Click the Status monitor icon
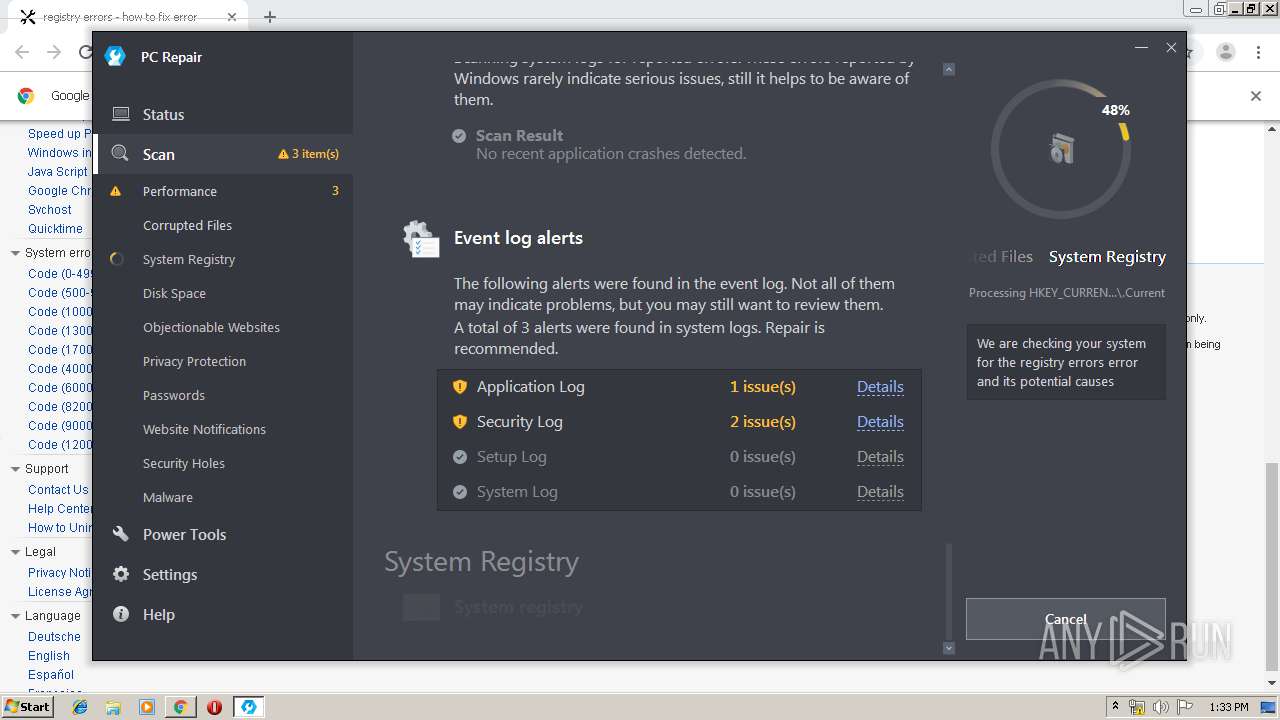 tap(121, 114)
